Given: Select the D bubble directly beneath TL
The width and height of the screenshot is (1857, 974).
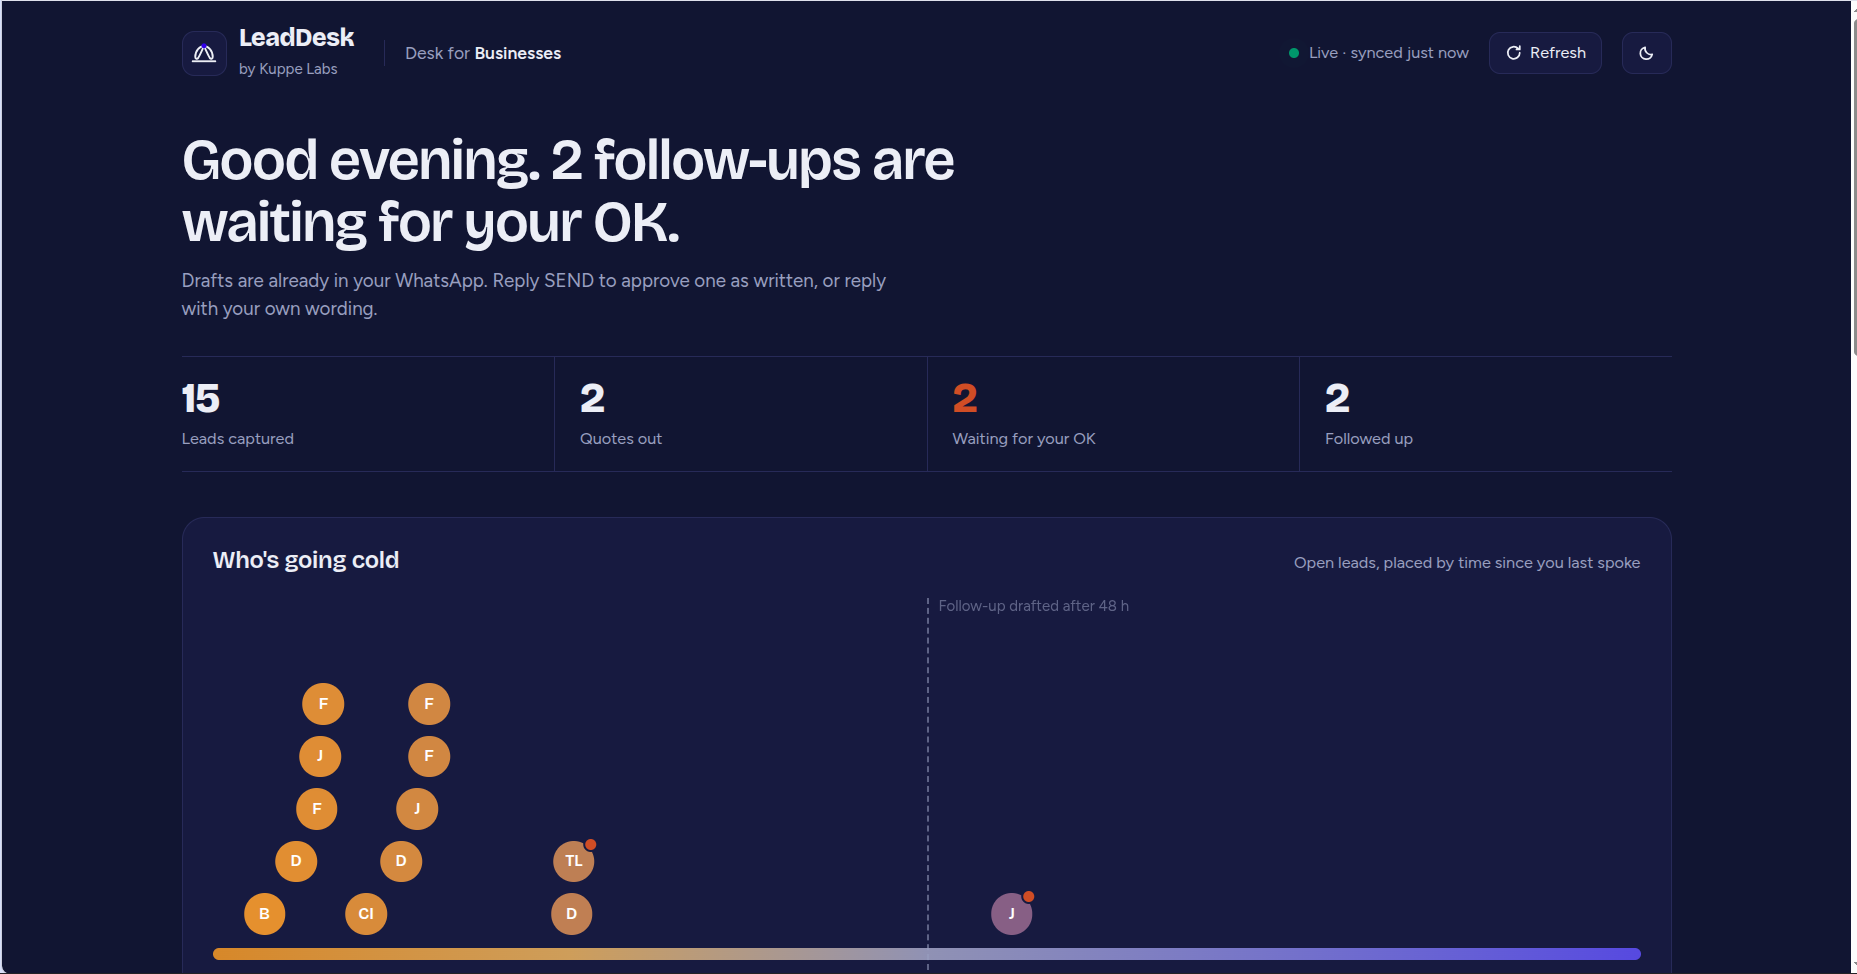Looking at the screenshot, I should pos(572,914).
